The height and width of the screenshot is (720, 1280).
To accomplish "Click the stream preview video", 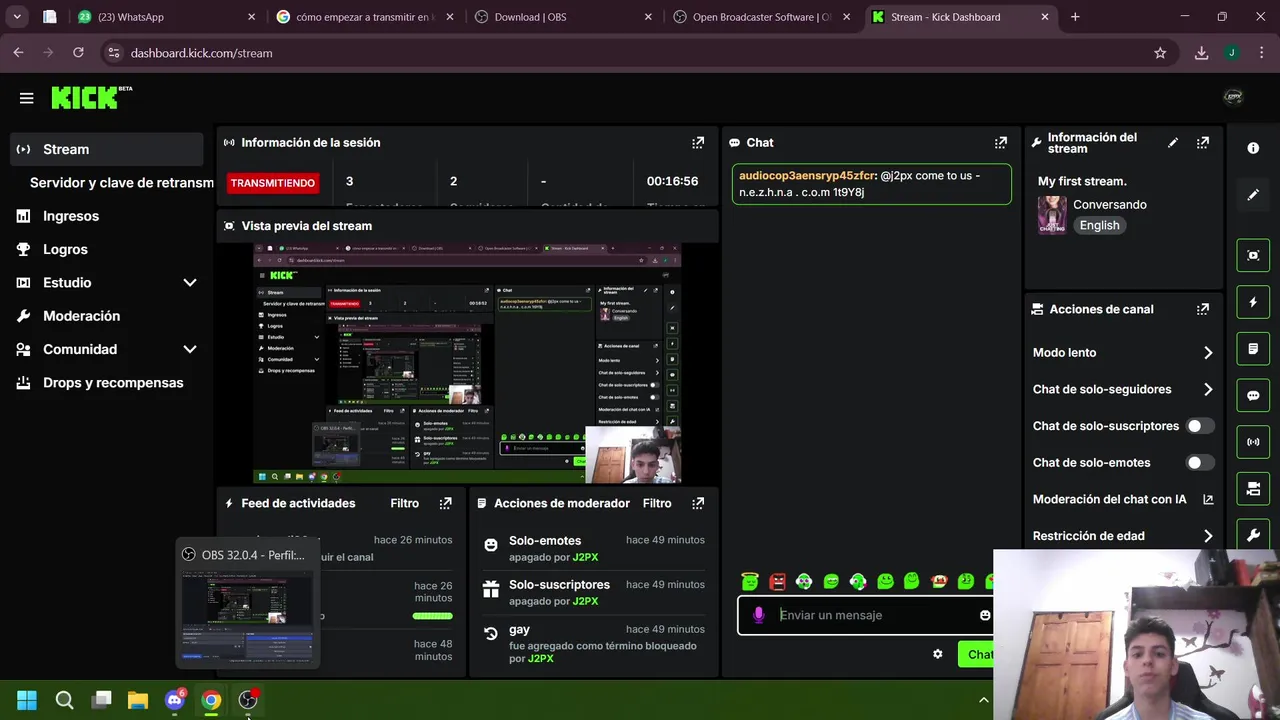I will [467, 363].
